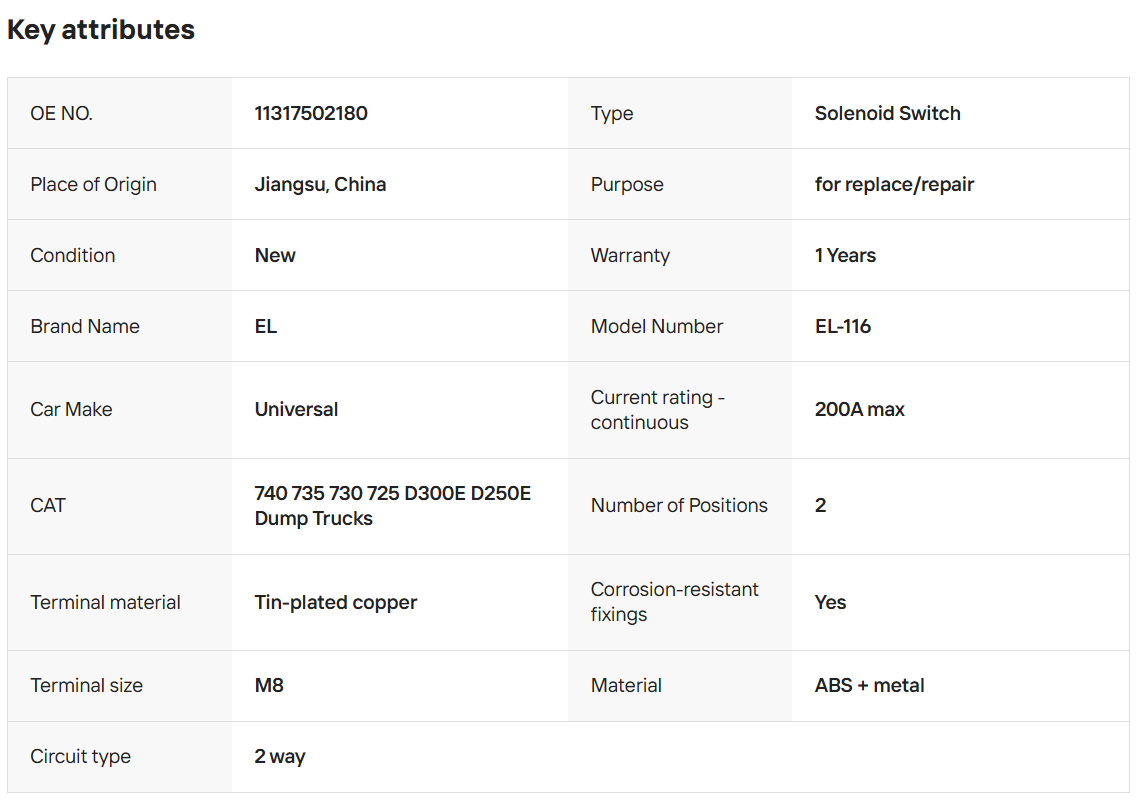The image size is (1138, 800).
Task: Click the Terminal material label
Action: (105, 602)
